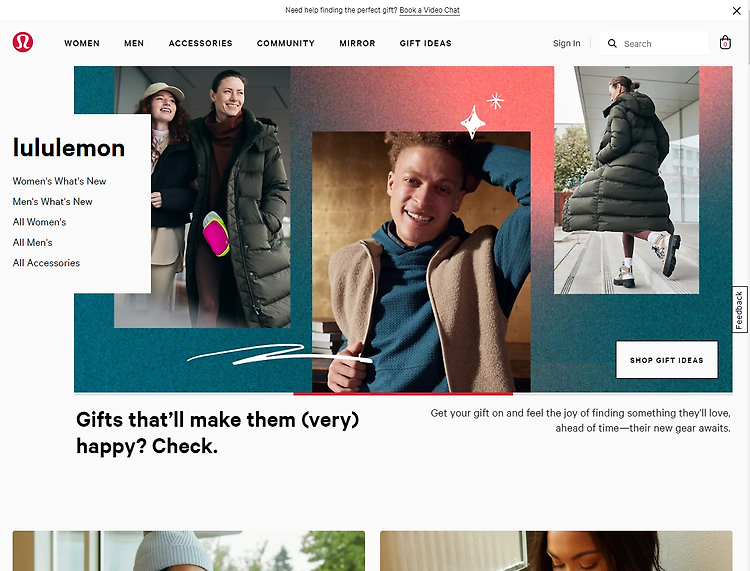This screenshot has height=571, width=750.
Task: Open the Men menu
Action: click(x=134, y=43)
